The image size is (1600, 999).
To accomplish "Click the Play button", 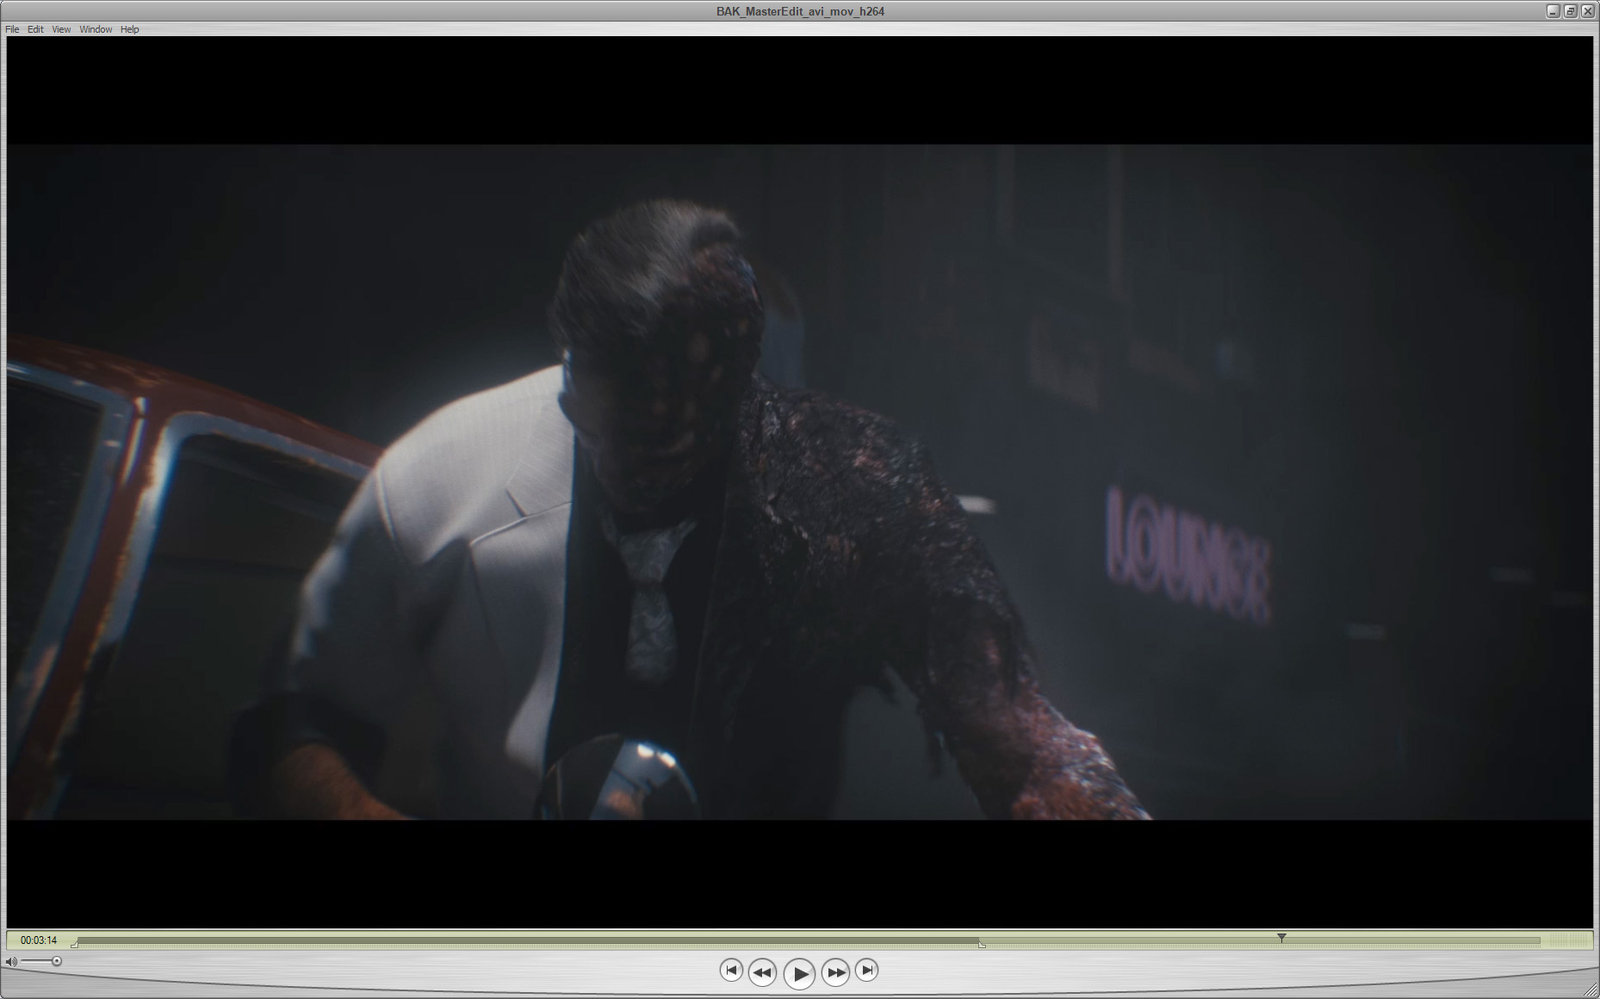I will tap(799, 973).
